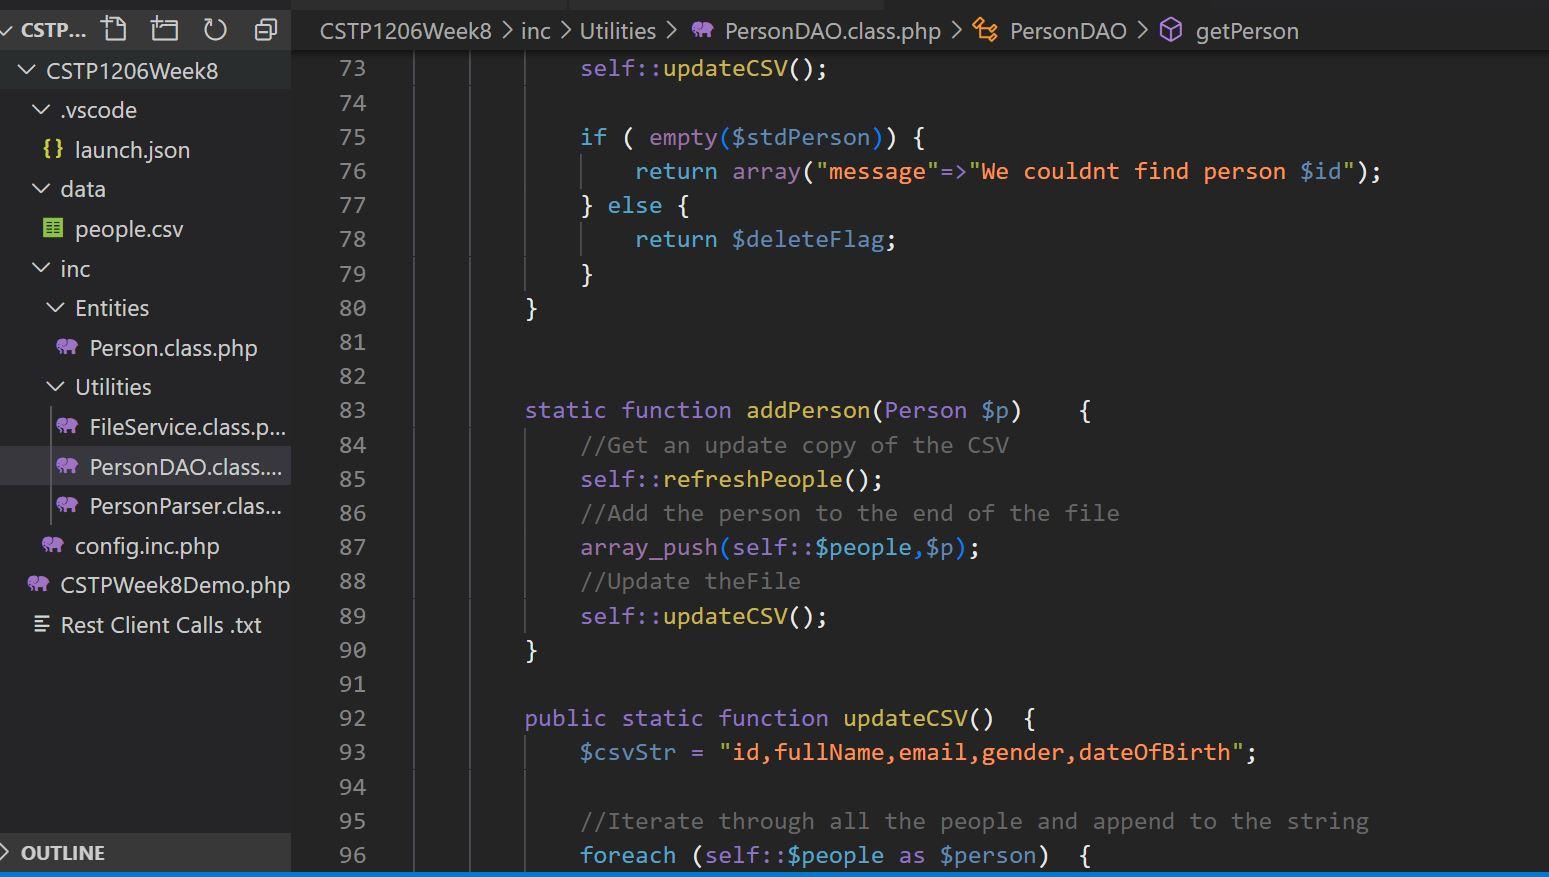Click the PHP elephant icon beside Person.class.php

click(x=67, y=347)
